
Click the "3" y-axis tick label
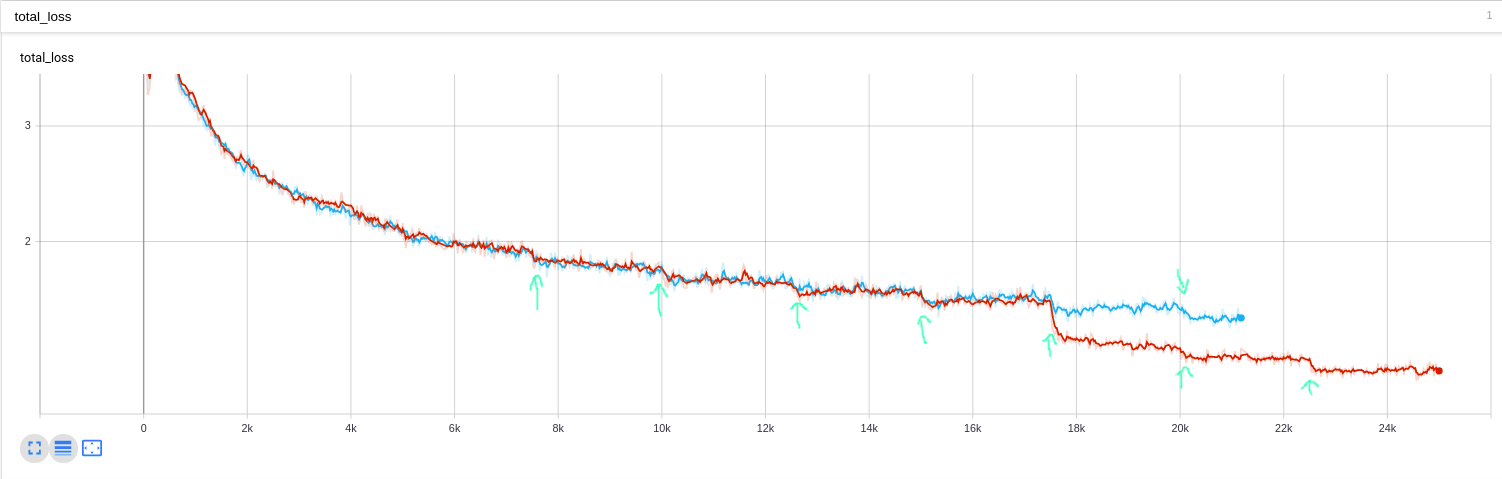[x=28, y=126]
